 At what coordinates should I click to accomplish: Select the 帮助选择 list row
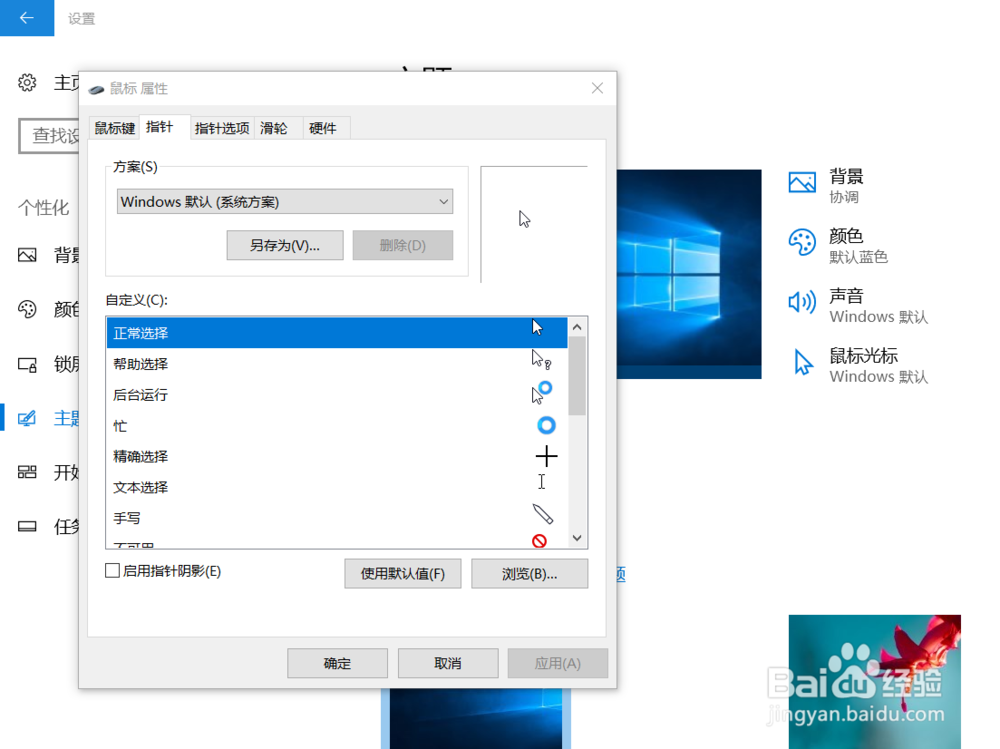337,364
